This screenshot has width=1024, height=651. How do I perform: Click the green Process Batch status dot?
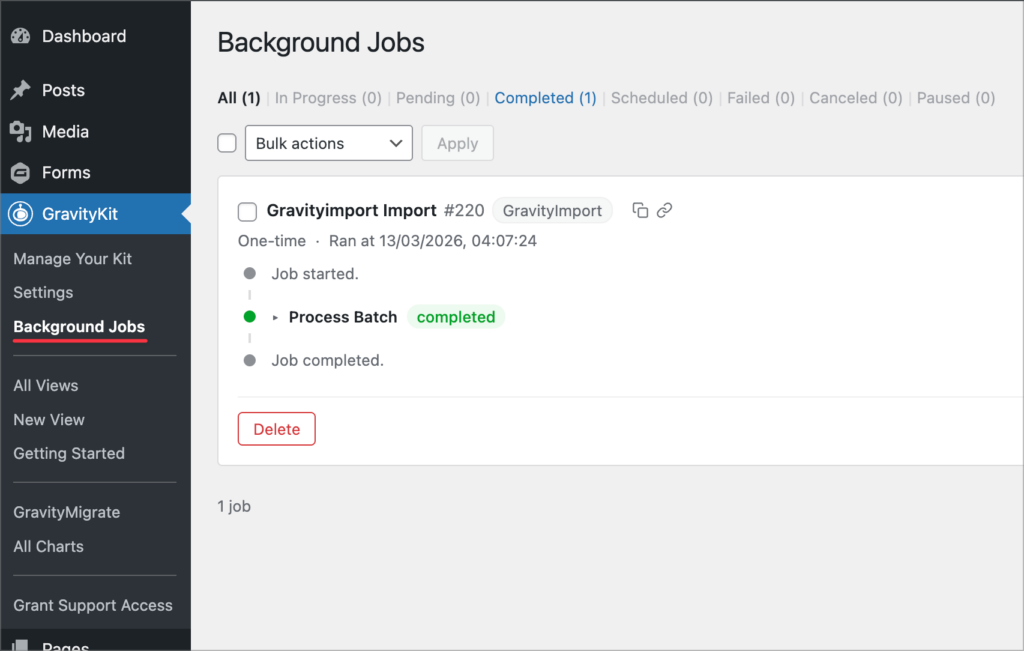[250, 316]
